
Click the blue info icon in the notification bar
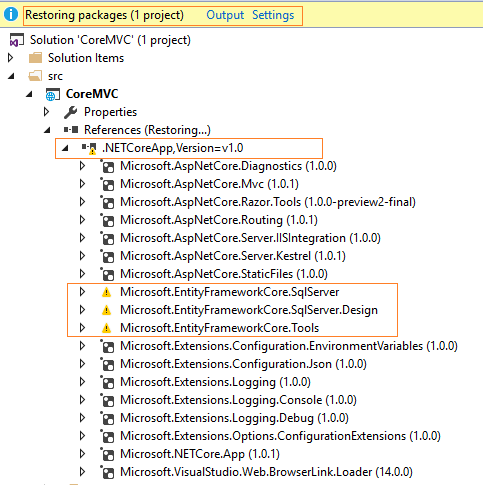[x=11, y=15]
